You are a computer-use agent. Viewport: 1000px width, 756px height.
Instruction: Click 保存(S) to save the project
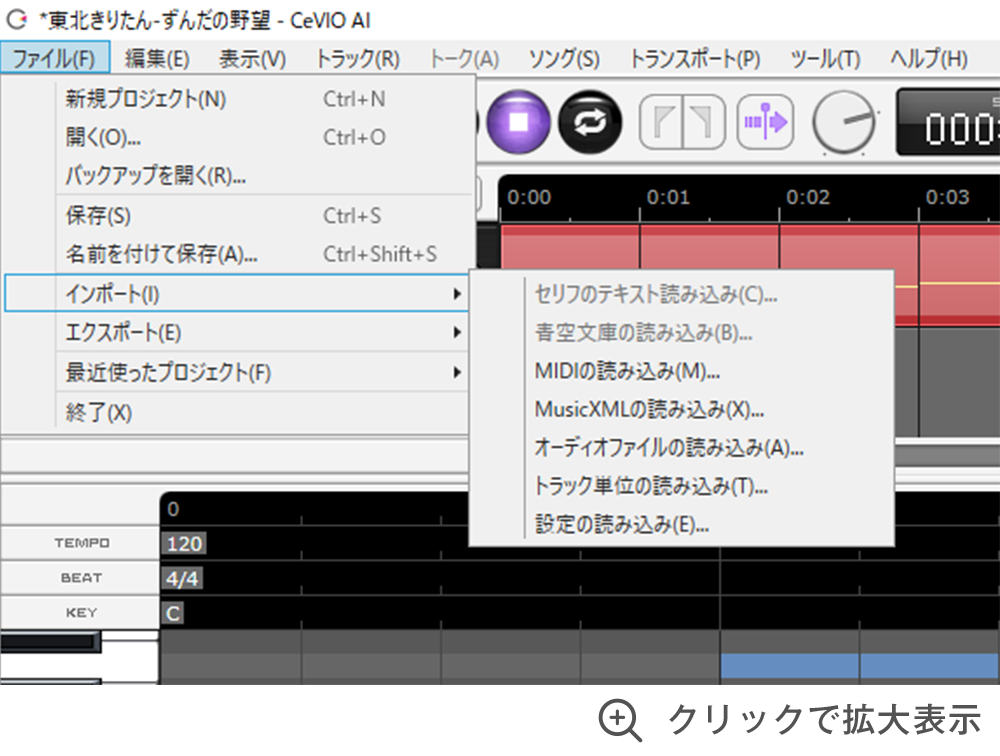[x=237, y=216]
